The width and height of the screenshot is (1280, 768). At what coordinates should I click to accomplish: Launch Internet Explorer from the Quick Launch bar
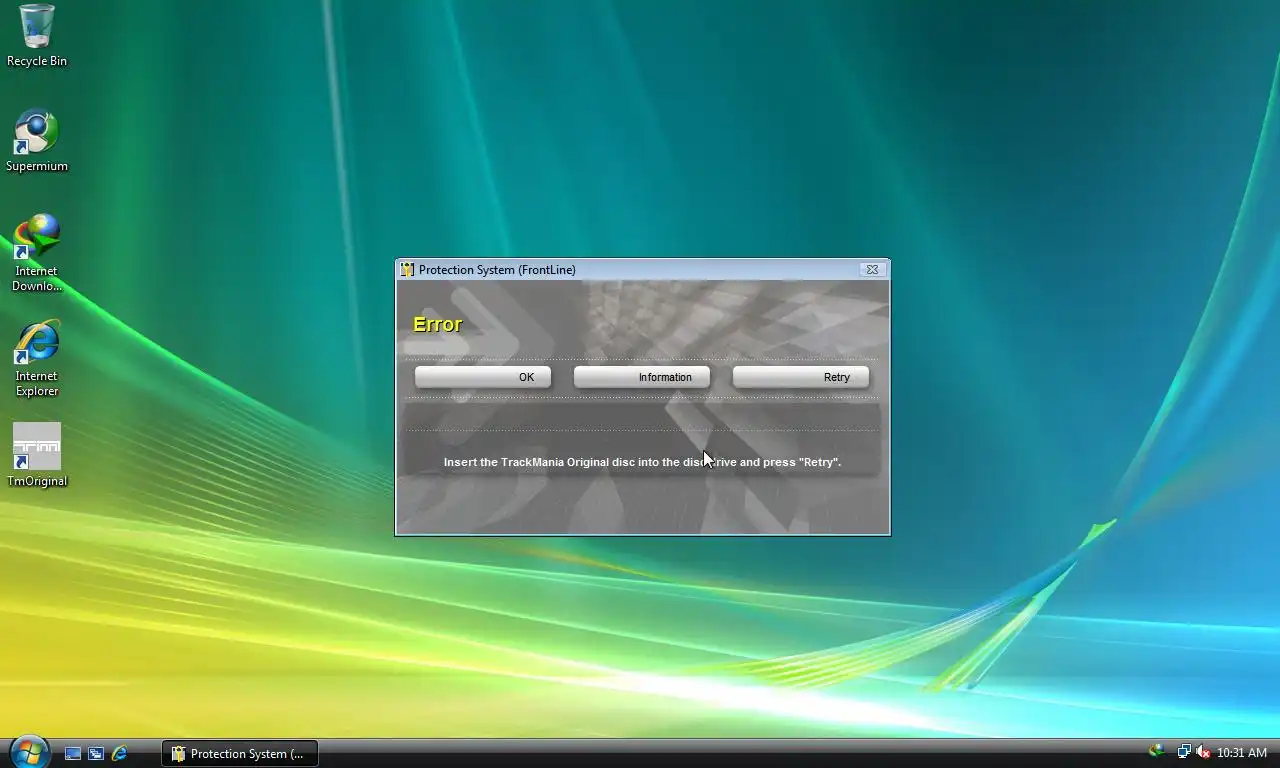tap(119, 753)
